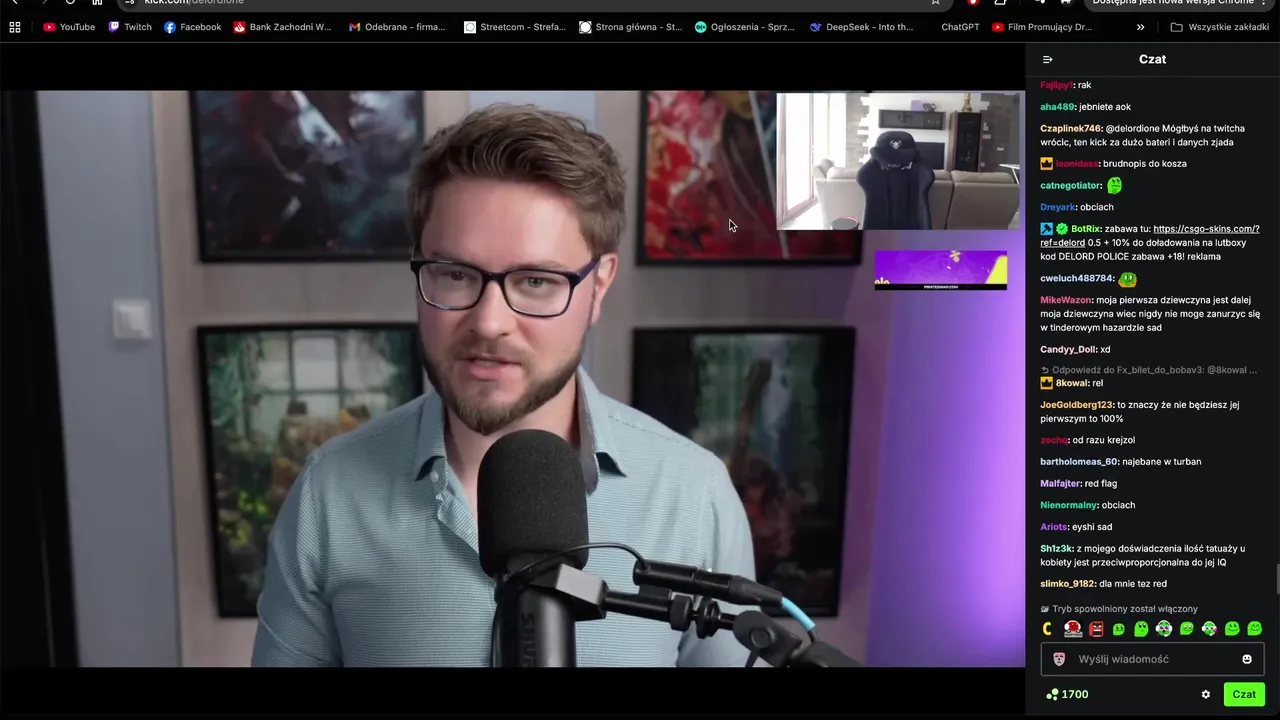Open chat settings gear icon
Screen dimensions: 1280x720
click(1206, 694)
